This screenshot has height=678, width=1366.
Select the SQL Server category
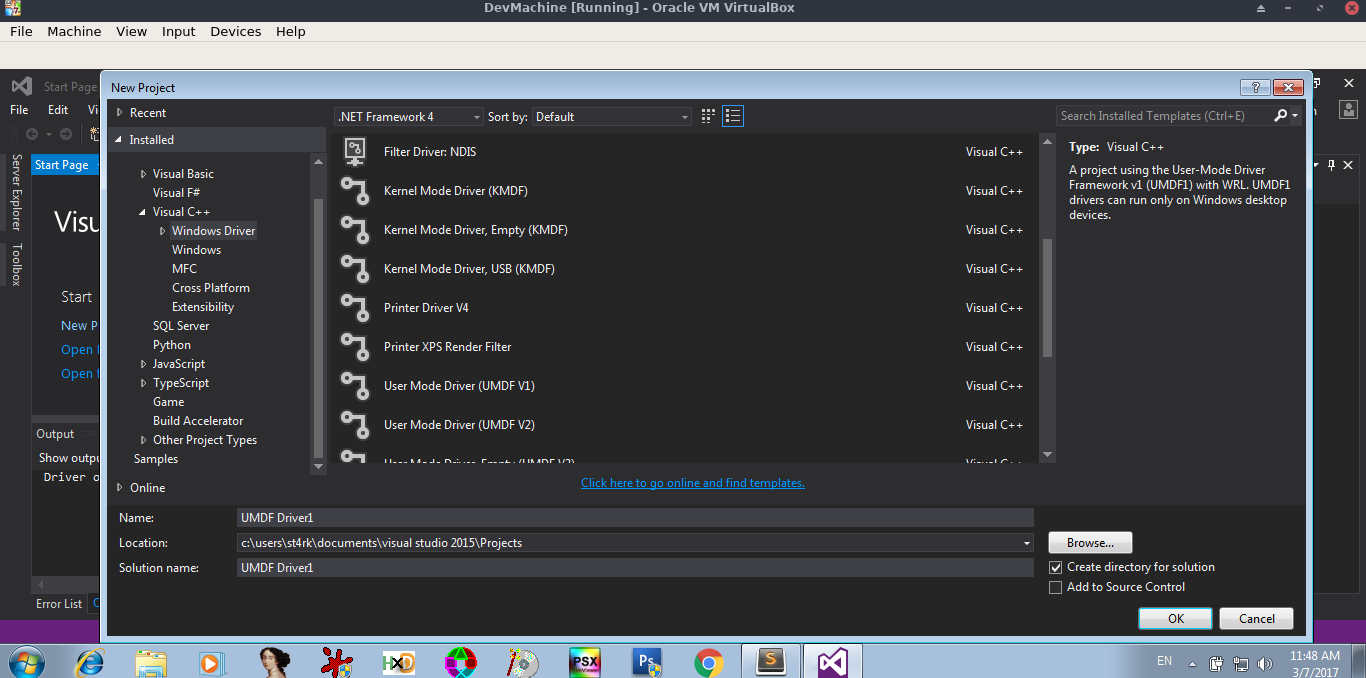[x=181, y=326]
